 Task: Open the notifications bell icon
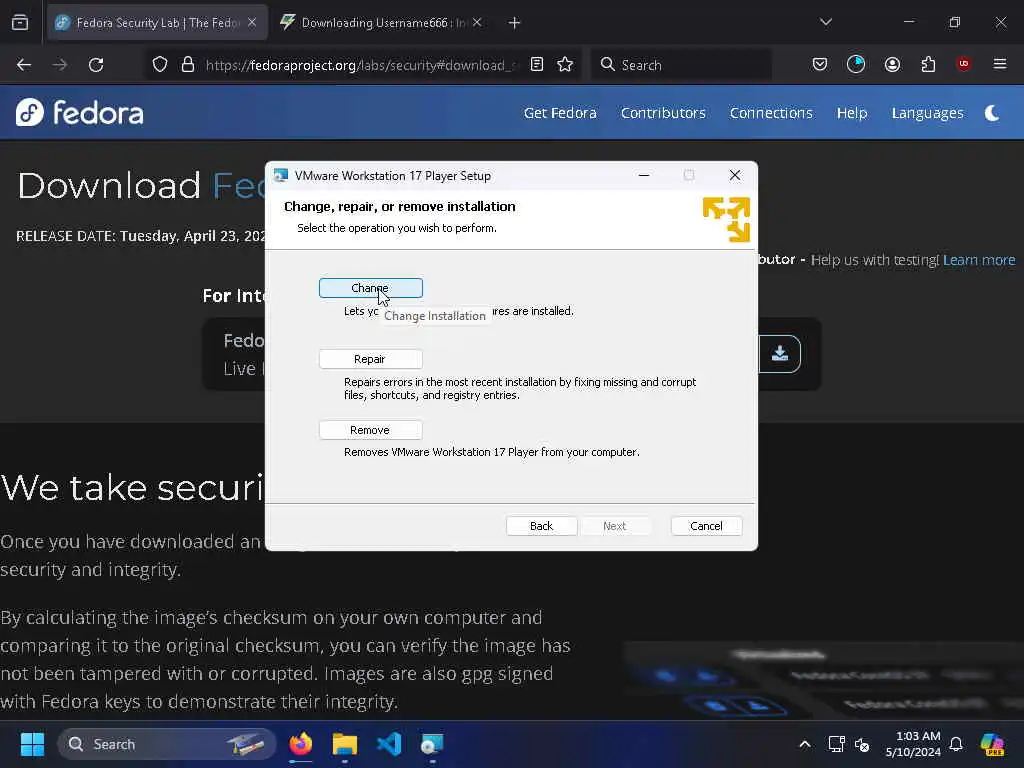tap(956, 744)
